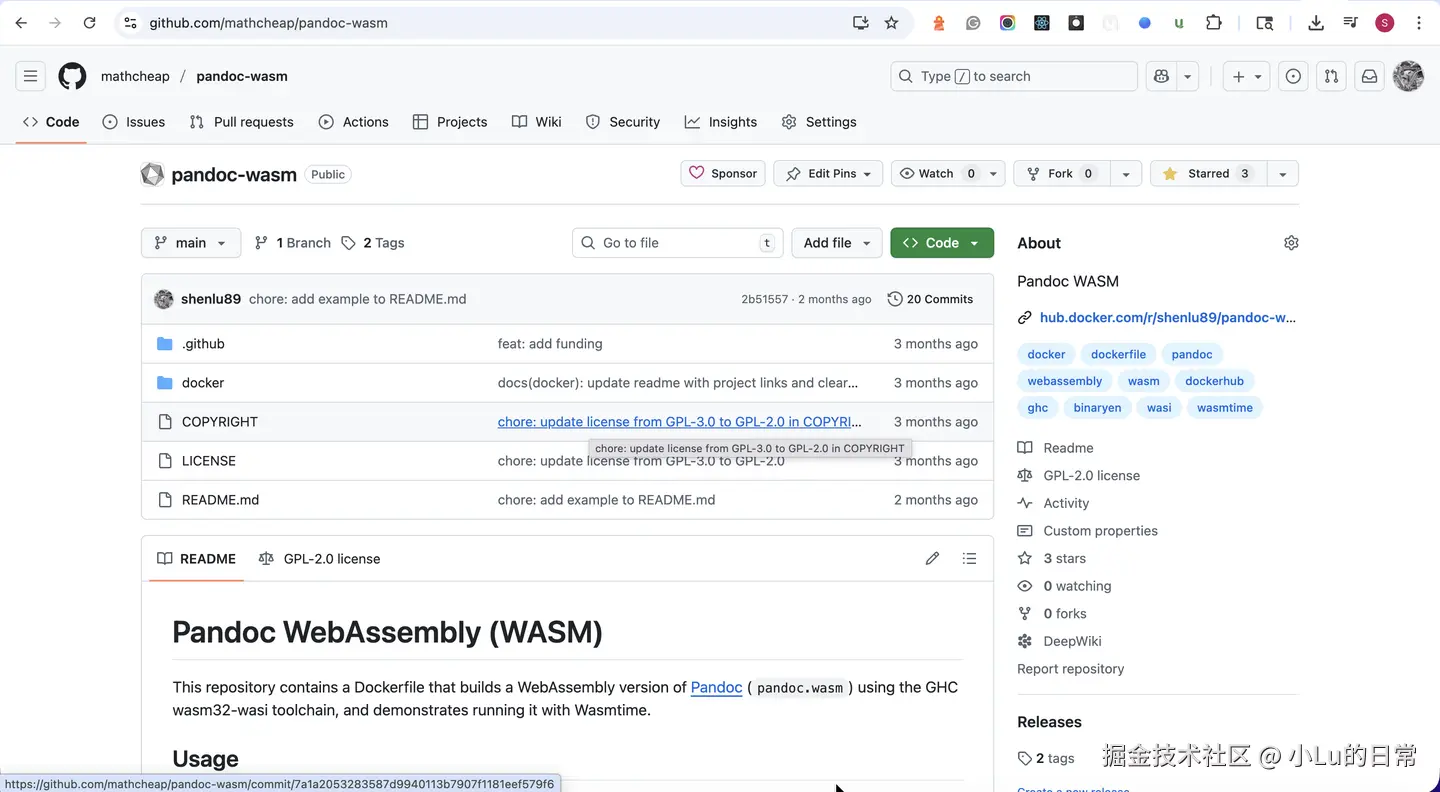Open the Security tab
Screen dimensions: 1440x792
tap(623, 122)
